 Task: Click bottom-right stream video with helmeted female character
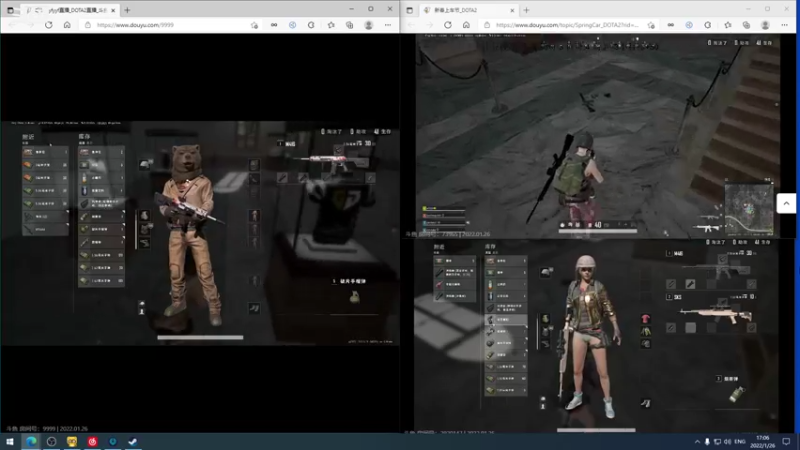597,337
